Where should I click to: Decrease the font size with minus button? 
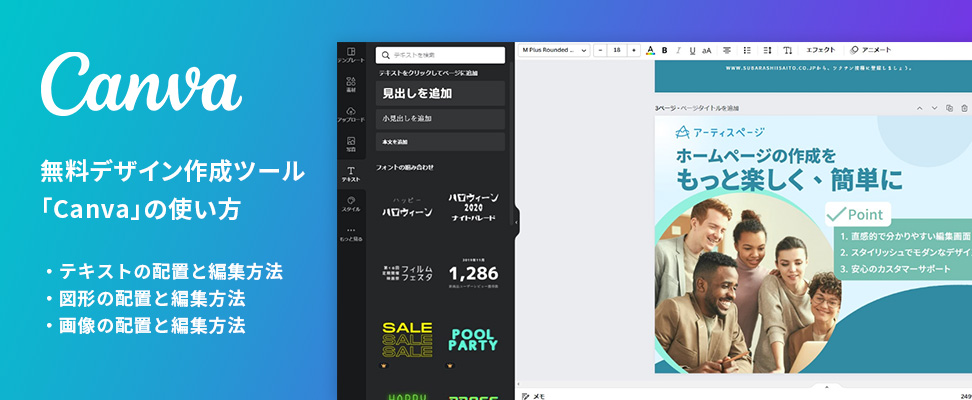pos(600,50)
